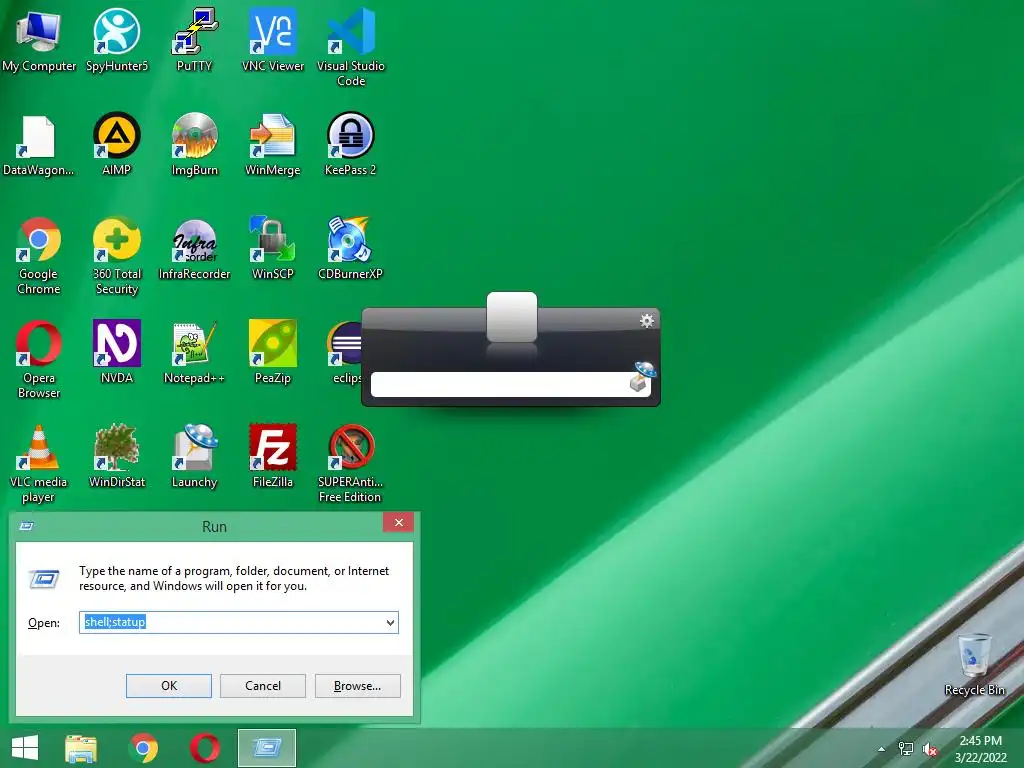This screenshot has height=768, width=1024.
Task: Select the AIMP desktop icon
Action: [117, 145]
